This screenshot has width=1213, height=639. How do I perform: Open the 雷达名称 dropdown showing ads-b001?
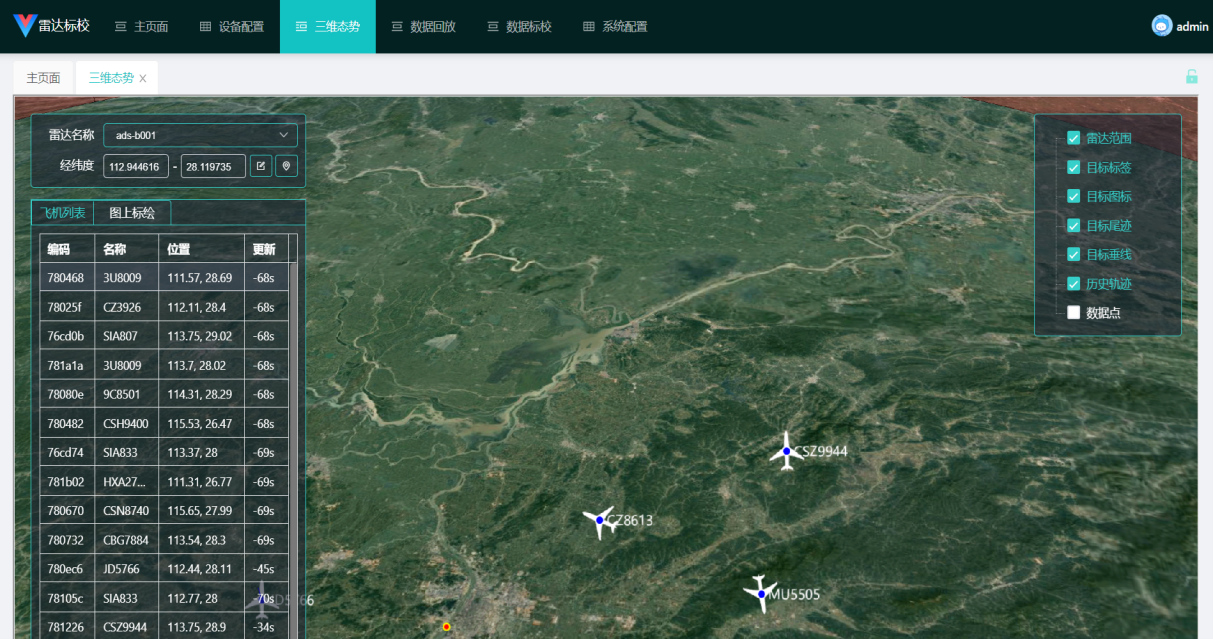pos(200,135)
